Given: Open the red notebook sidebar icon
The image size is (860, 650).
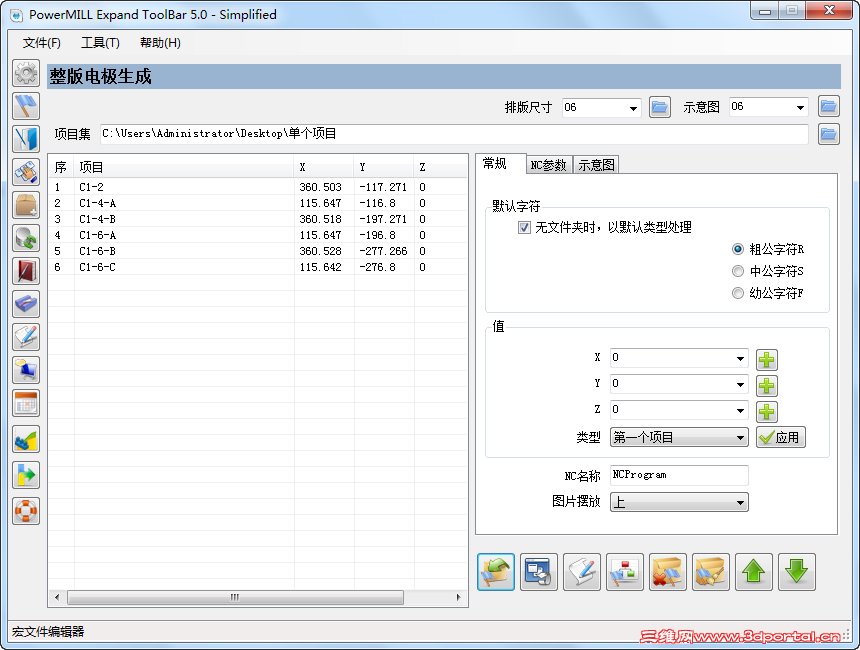Looking at the screenshot, I should click(26, 271).
